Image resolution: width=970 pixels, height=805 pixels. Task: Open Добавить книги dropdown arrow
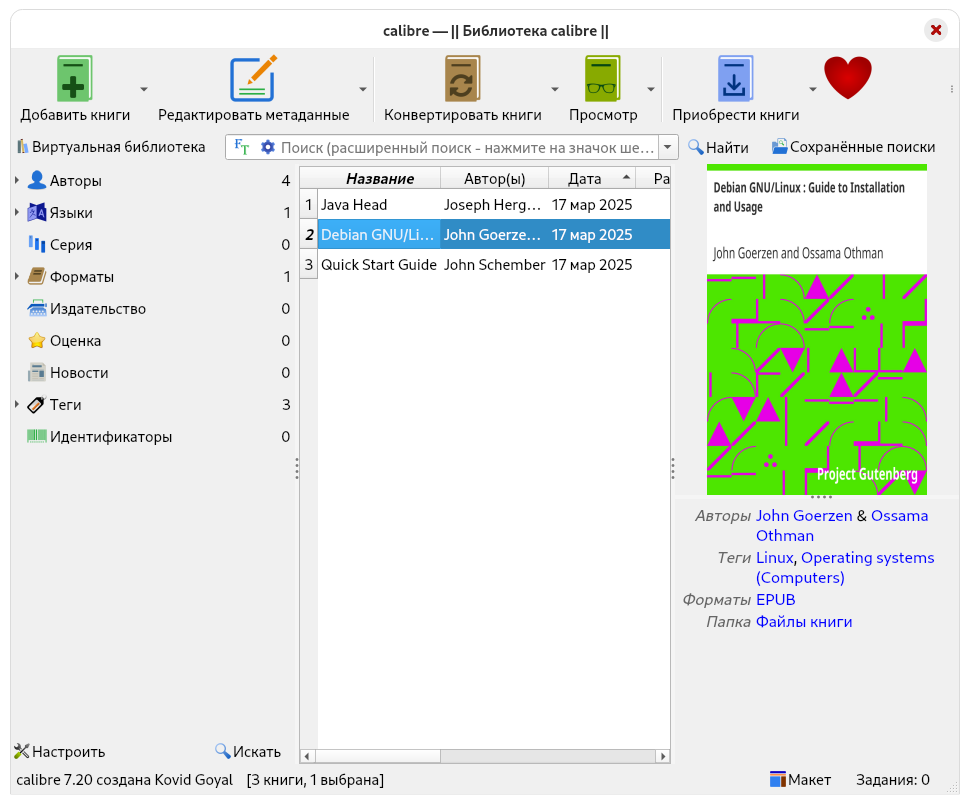click(x=144, y=89)
